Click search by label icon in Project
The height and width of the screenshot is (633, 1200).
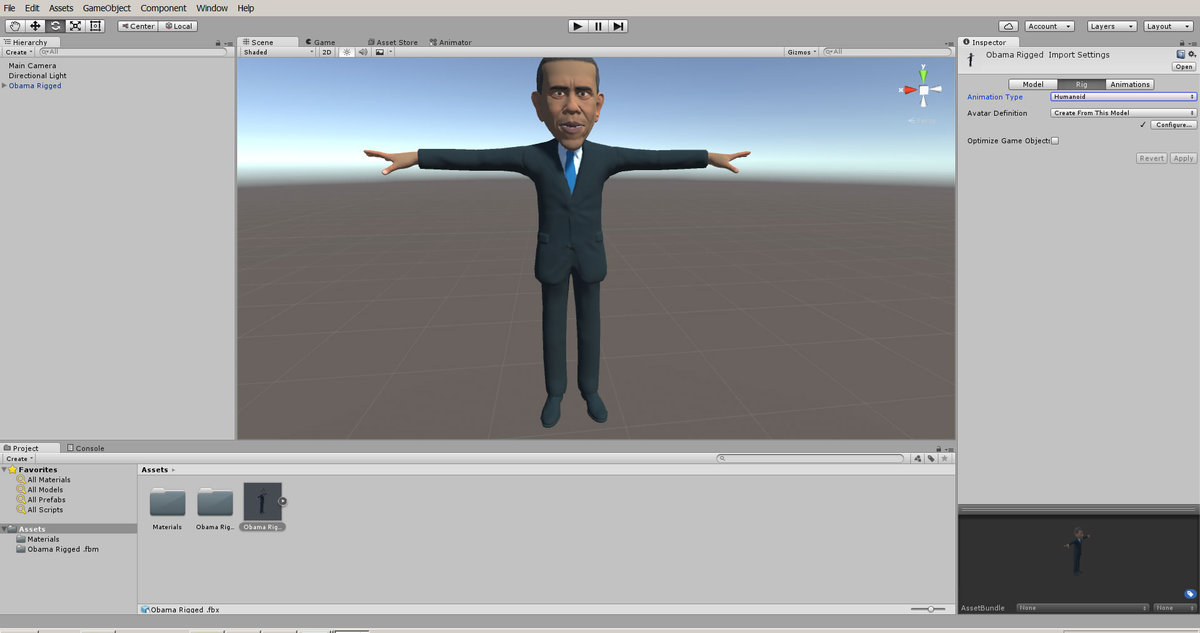[x=931, y=458]
